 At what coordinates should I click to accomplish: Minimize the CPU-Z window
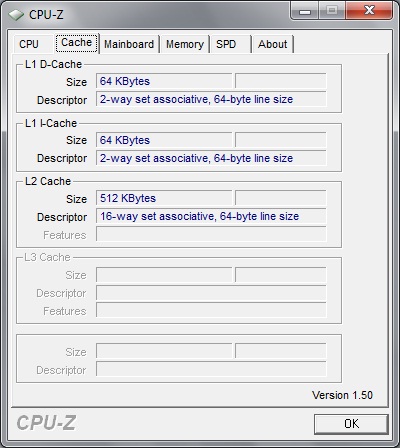(305, 11)
